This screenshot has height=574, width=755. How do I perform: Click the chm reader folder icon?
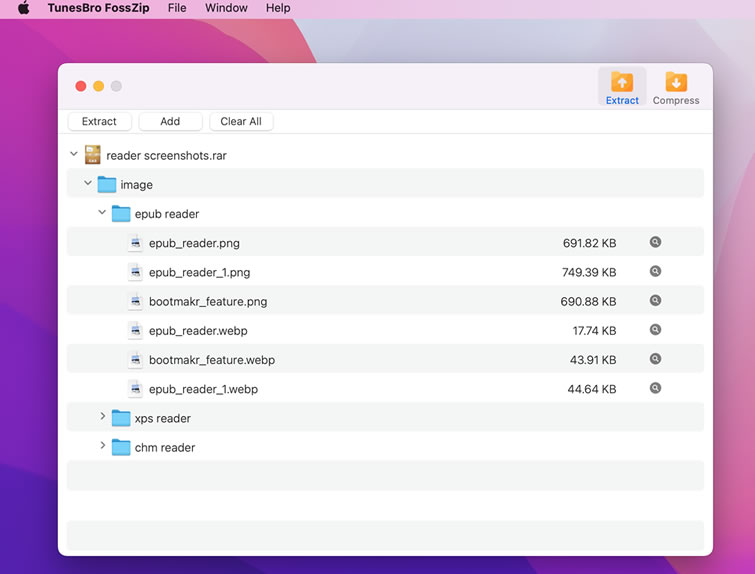(121, 447)
